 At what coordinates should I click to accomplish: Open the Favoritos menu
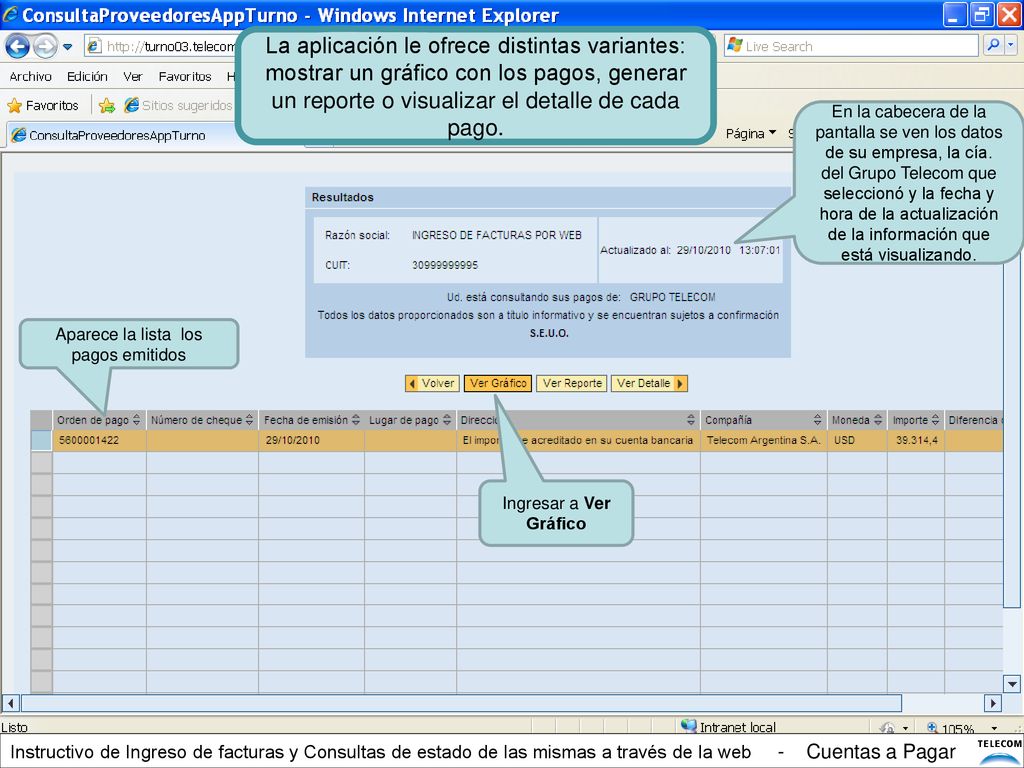(185, 76)
